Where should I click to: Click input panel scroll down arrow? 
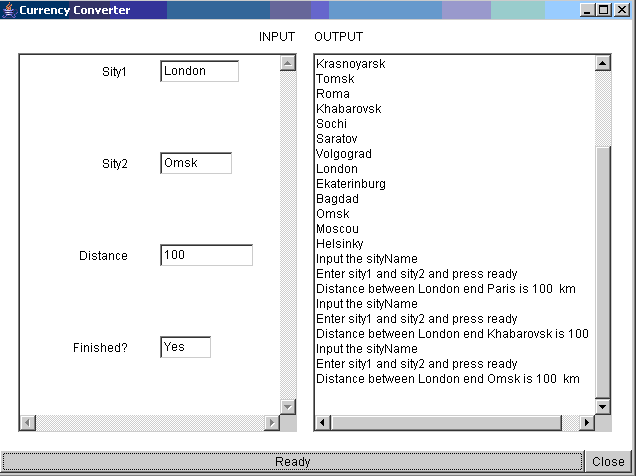[288, 406]
